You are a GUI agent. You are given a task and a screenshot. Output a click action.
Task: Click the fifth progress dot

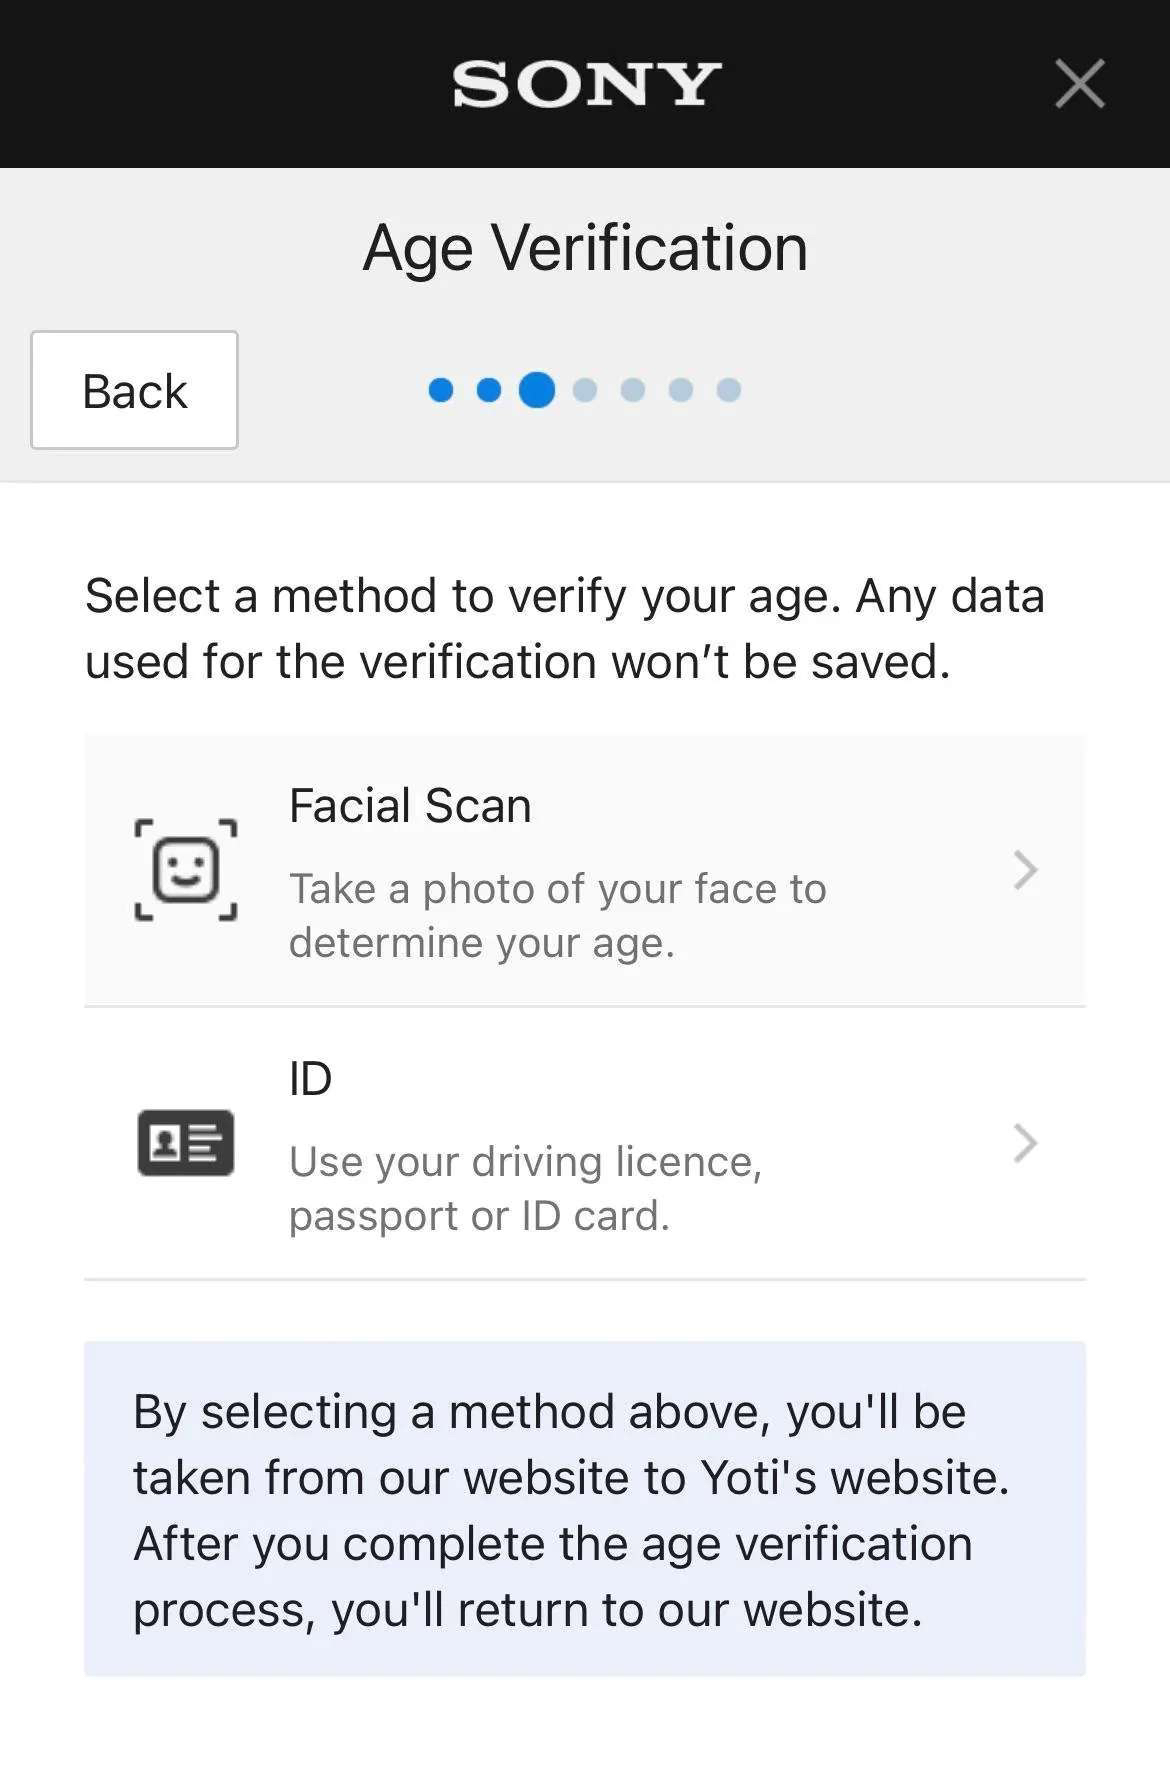pos(633,390)
